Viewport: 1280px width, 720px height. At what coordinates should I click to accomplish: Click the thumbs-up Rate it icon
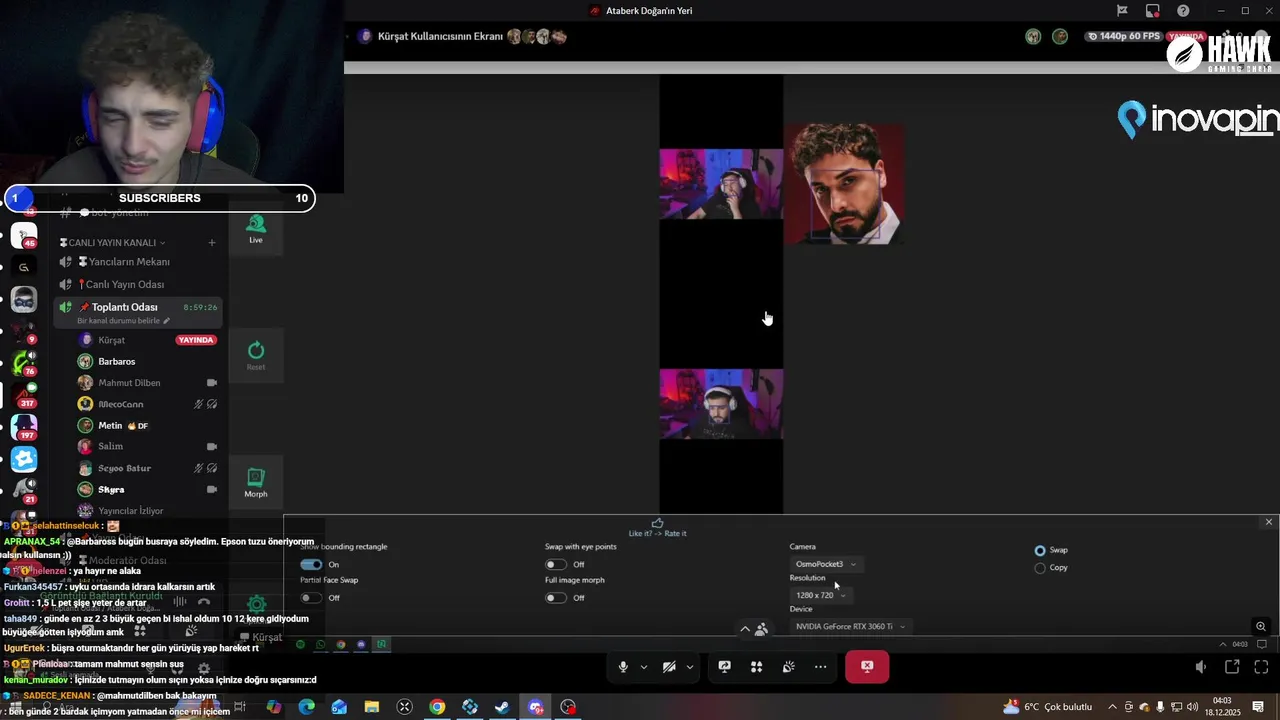[657, 523]
